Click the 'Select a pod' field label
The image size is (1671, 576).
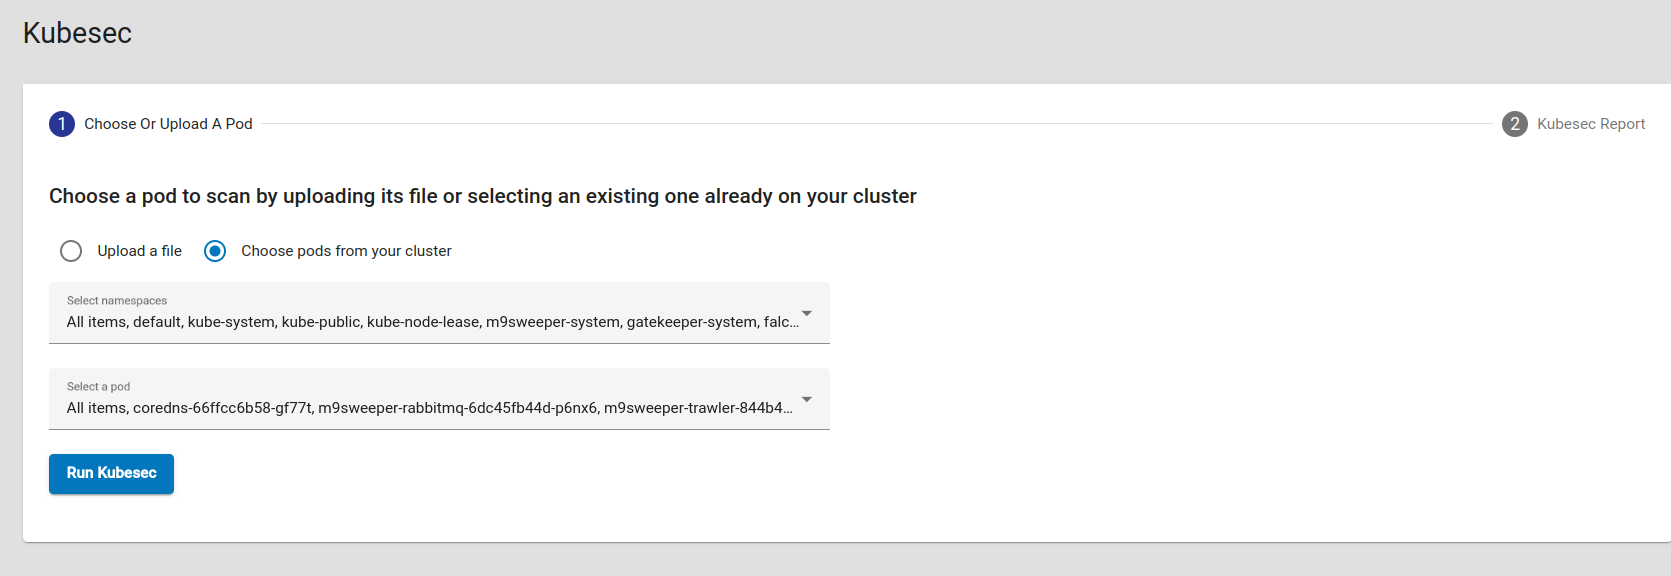(98, 387)
